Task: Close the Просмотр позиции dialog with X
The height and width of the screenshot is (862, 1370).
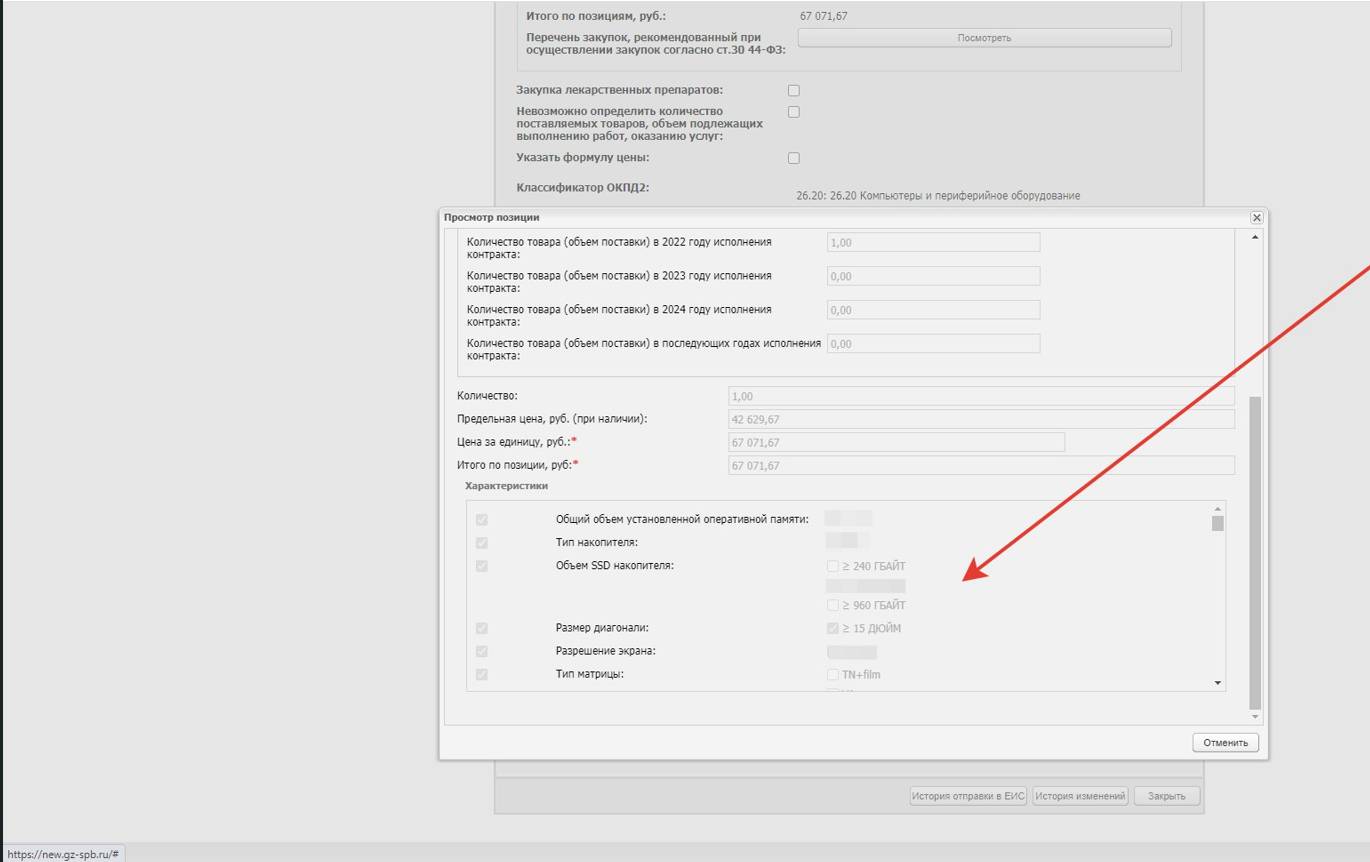Action: (x=1257, y=217)
